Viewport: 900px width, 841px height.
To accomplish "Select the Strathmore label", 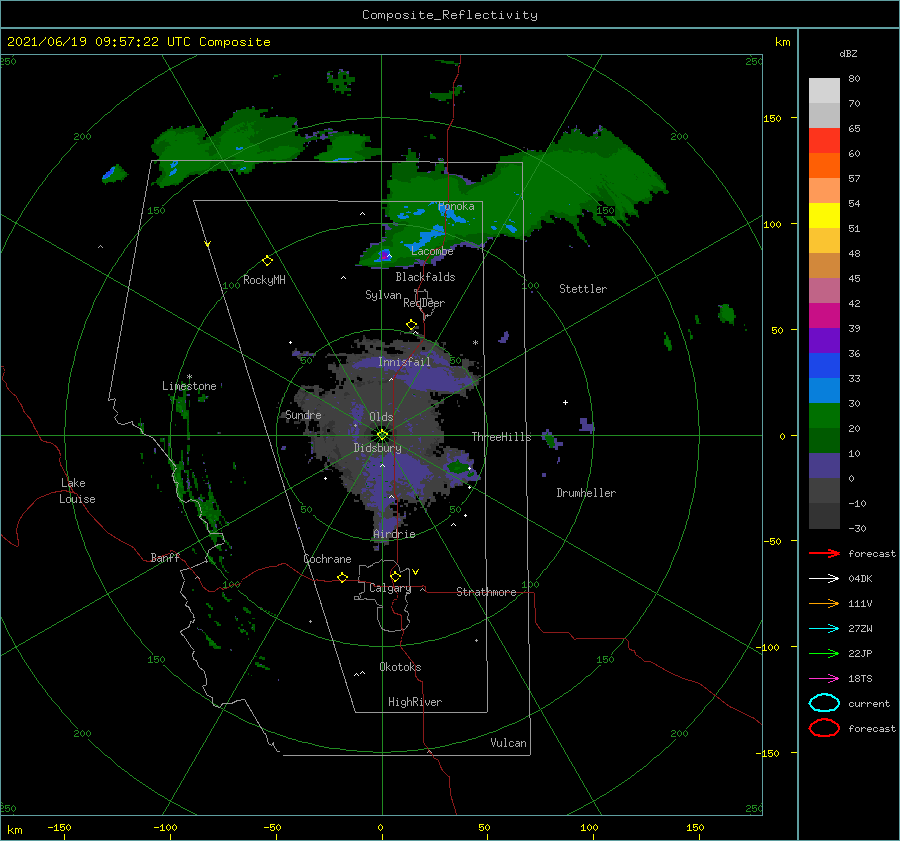I will coord(486,592).
